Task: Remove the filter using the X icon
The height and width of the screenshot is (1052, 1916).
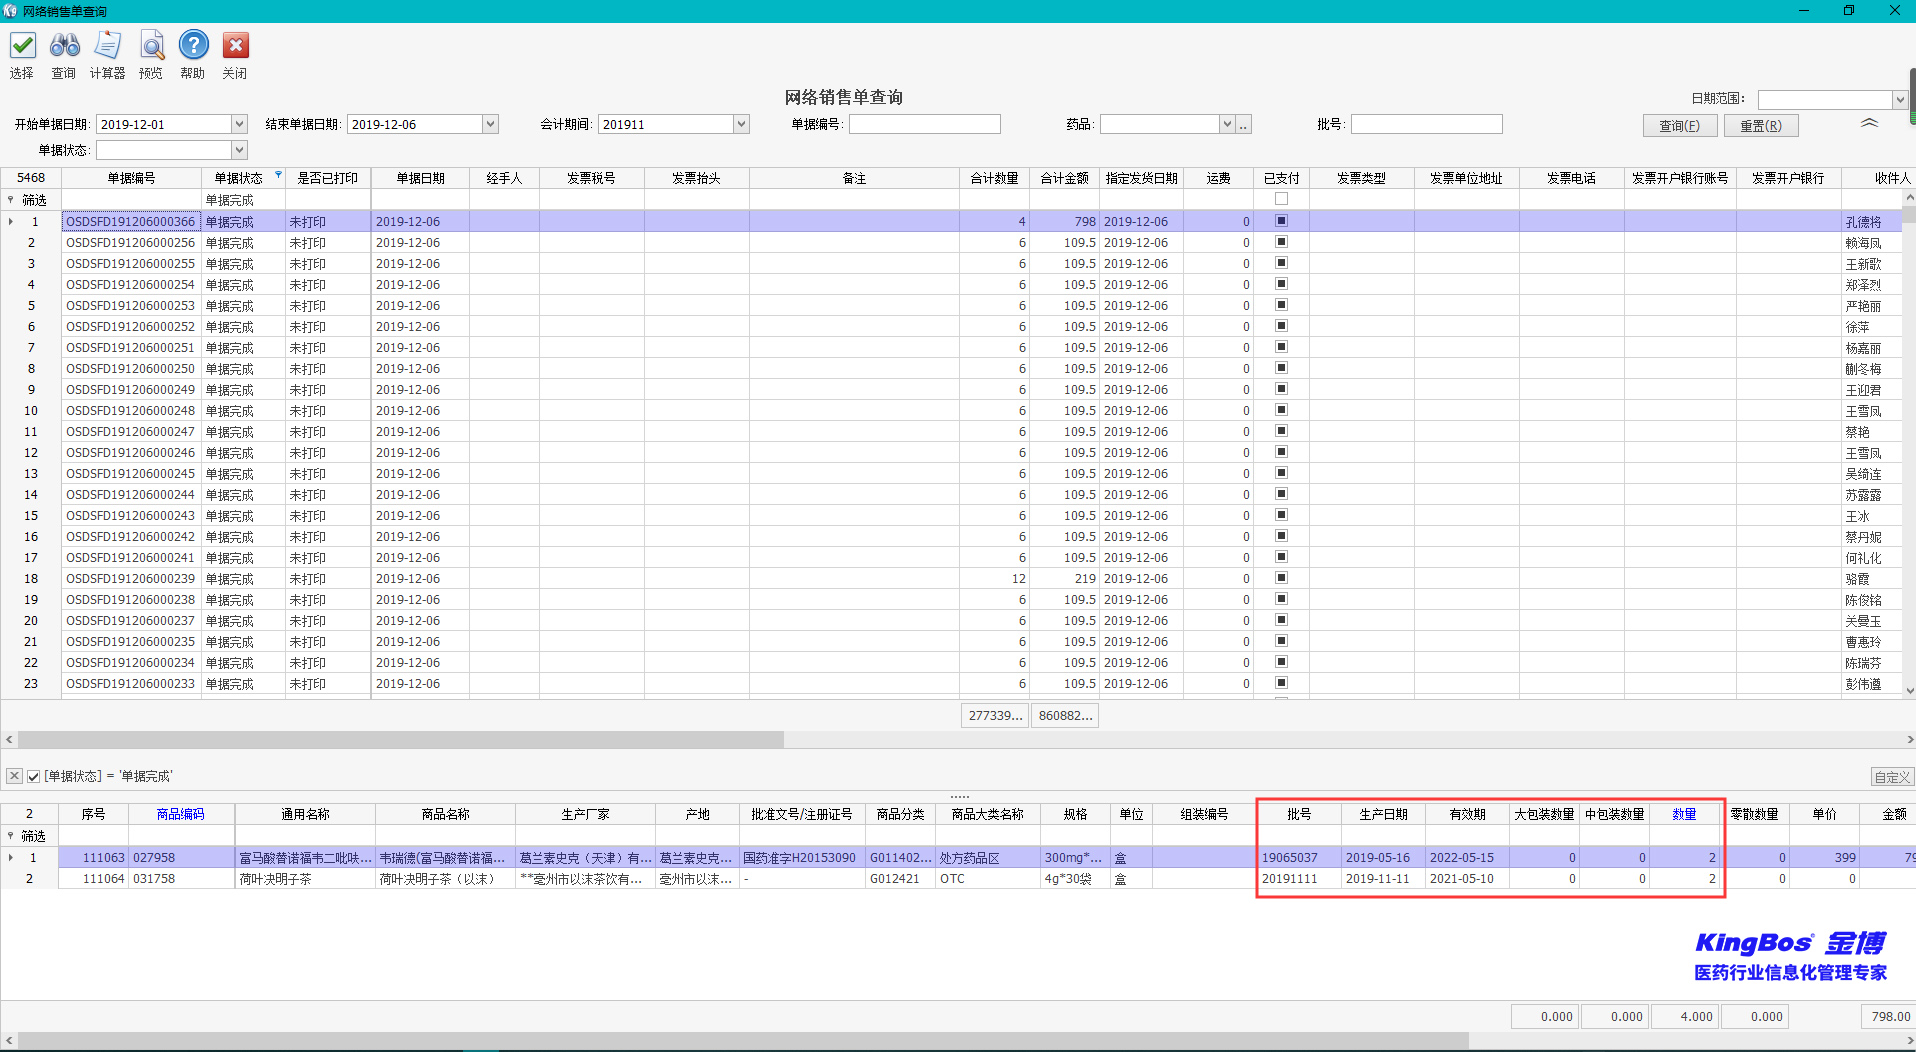Action: (x=14, y=776)
